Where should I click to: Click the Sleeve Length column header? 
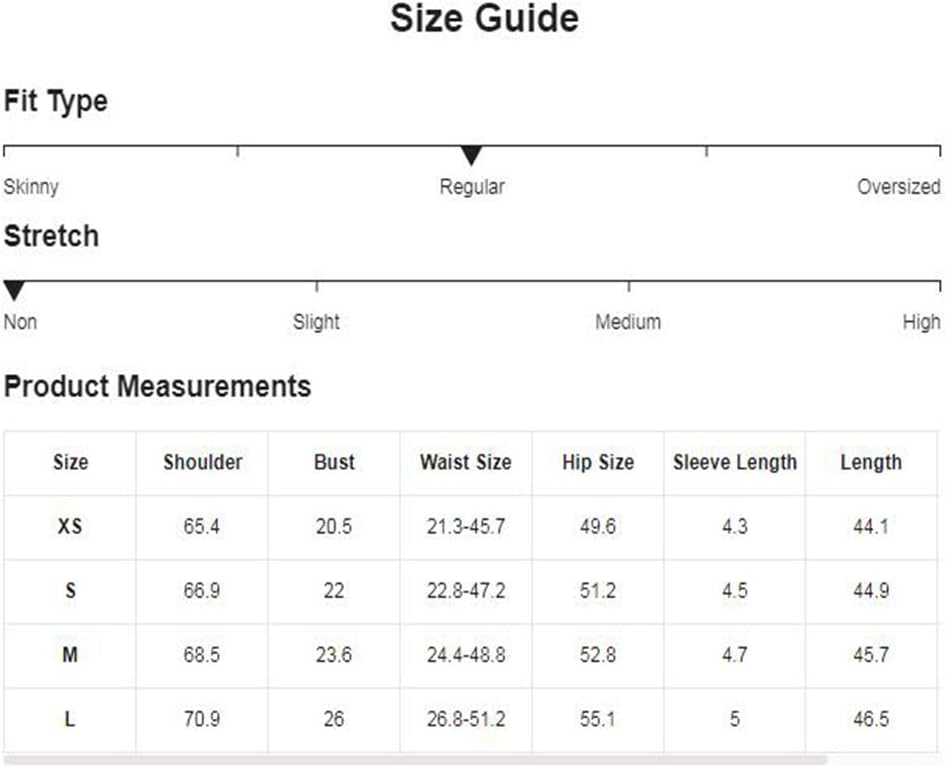coord(735,462)
